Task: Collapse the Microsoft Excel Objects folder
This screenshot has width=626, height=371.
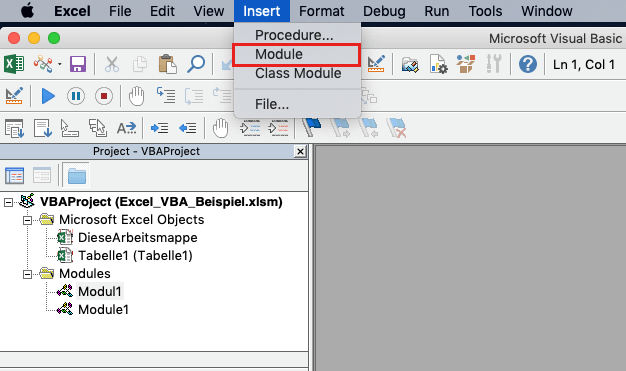Action: click(x=27, y=220)
